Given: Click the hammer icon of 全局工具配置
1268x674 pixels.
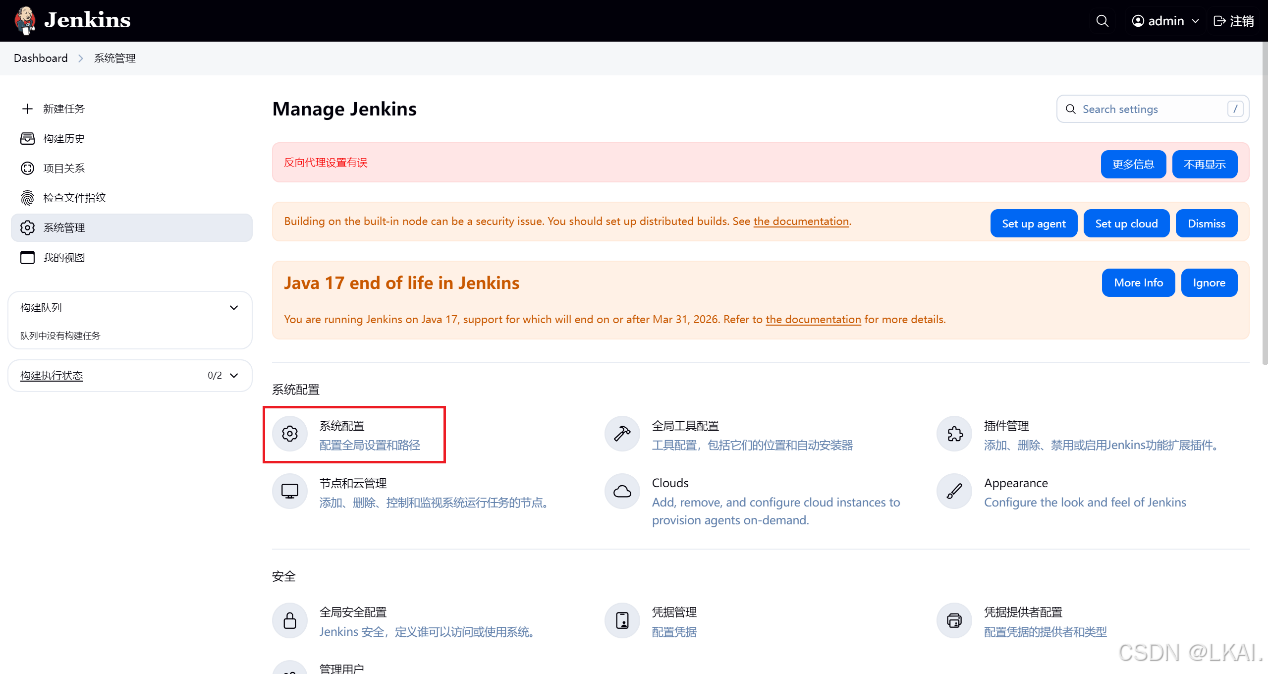Looking at the screenshot, I should click(x=622, y=434).
